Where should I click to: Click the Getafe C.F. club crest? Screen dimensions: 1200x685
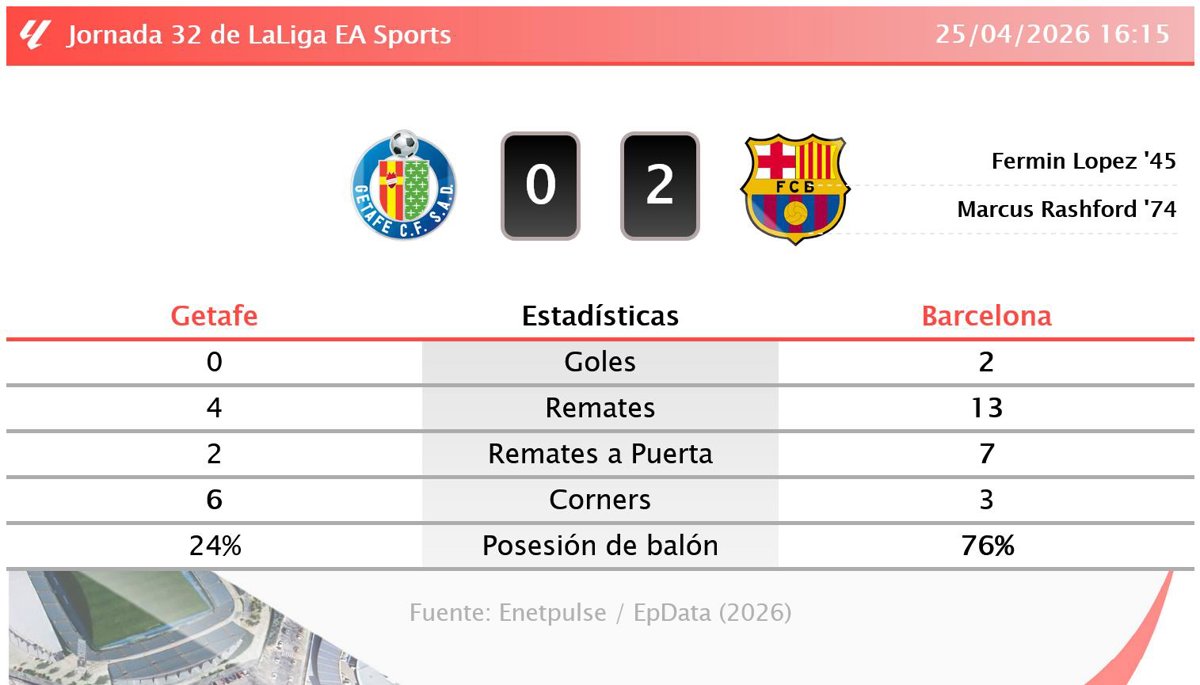pos(404,185)
